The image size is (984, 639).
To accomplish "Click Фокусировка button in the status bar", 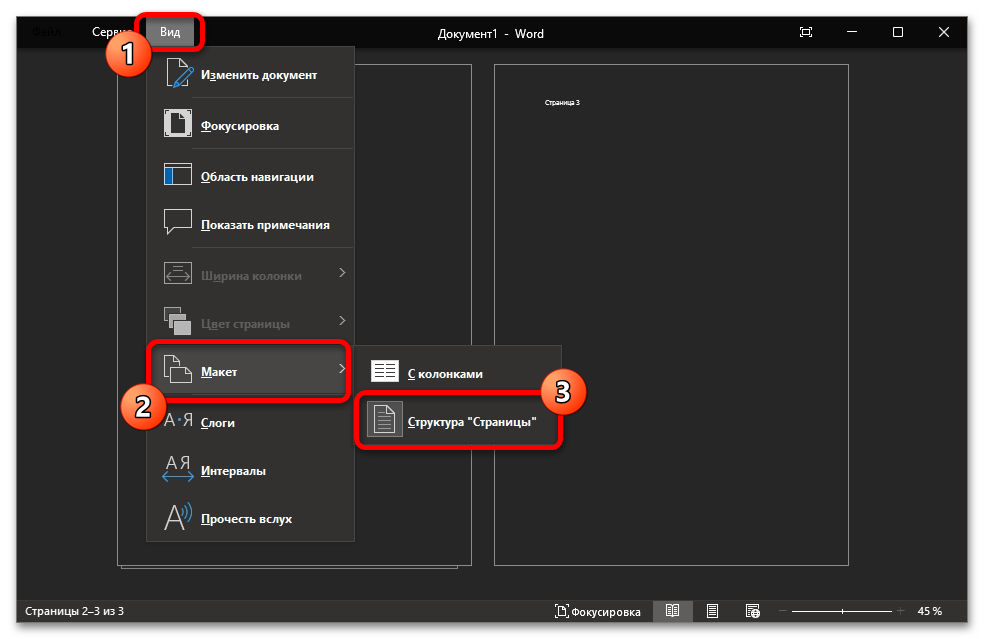I will [598, 611].
